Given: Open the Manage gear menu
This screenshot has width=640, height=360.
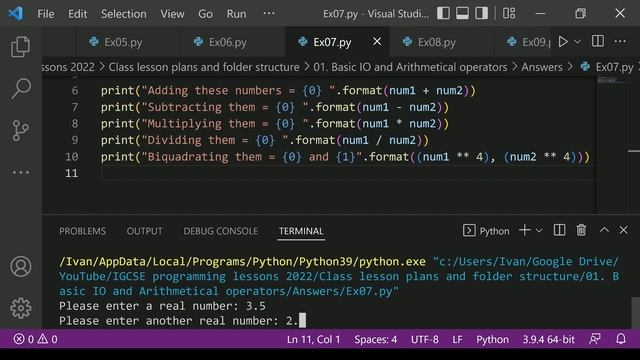Looking at the screenshot, I should pos(20,308).
